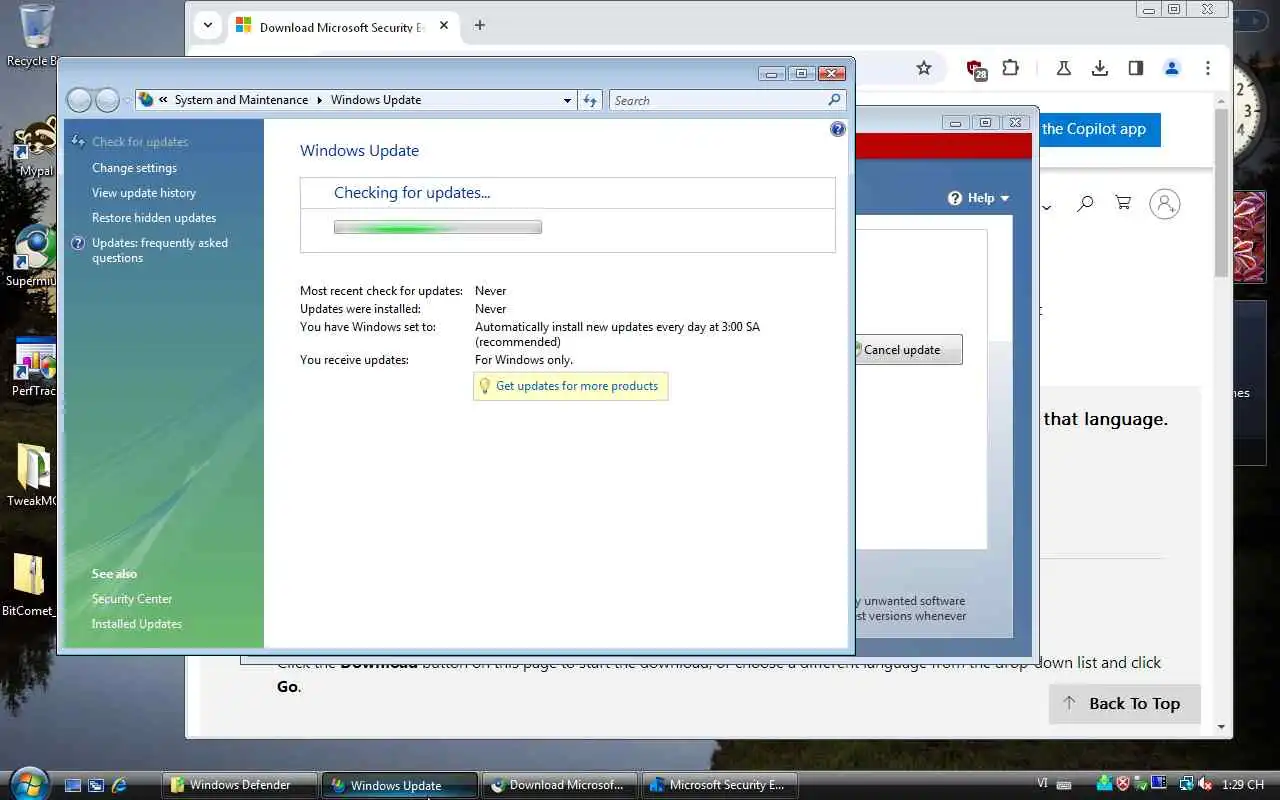Expand the breadcrumb arrow after System and Maintenance
1280x800 pixels.
pos(320,100)
